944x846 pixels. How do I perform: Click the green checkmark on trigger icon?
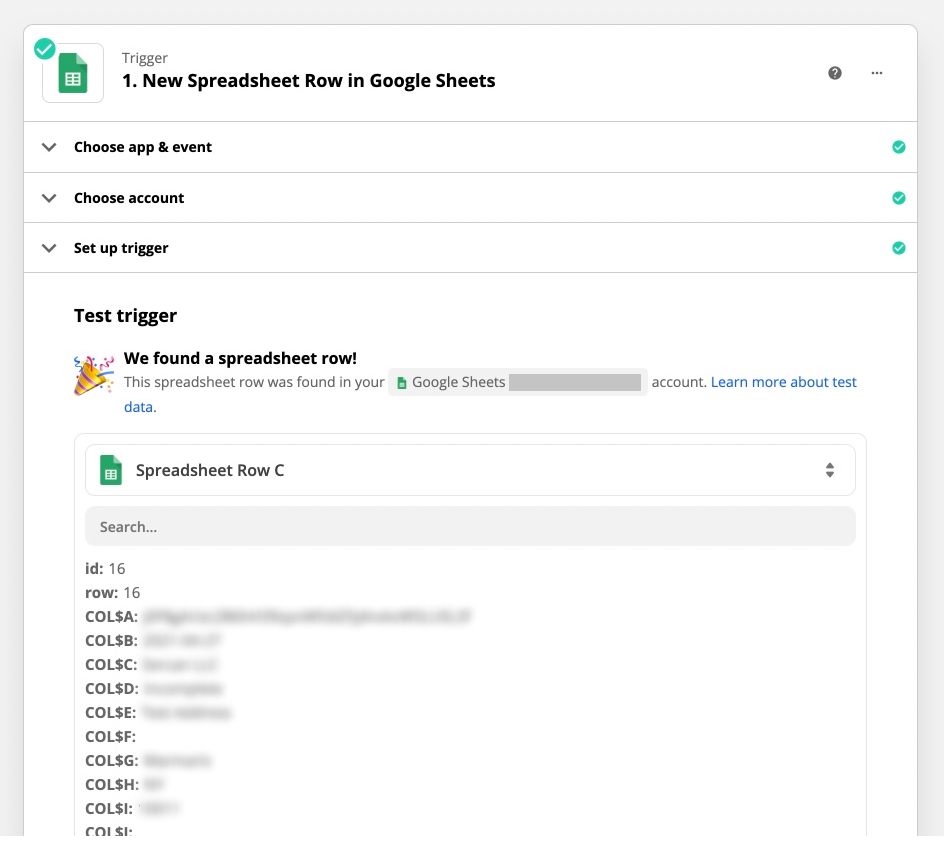(x=45, y=49)
